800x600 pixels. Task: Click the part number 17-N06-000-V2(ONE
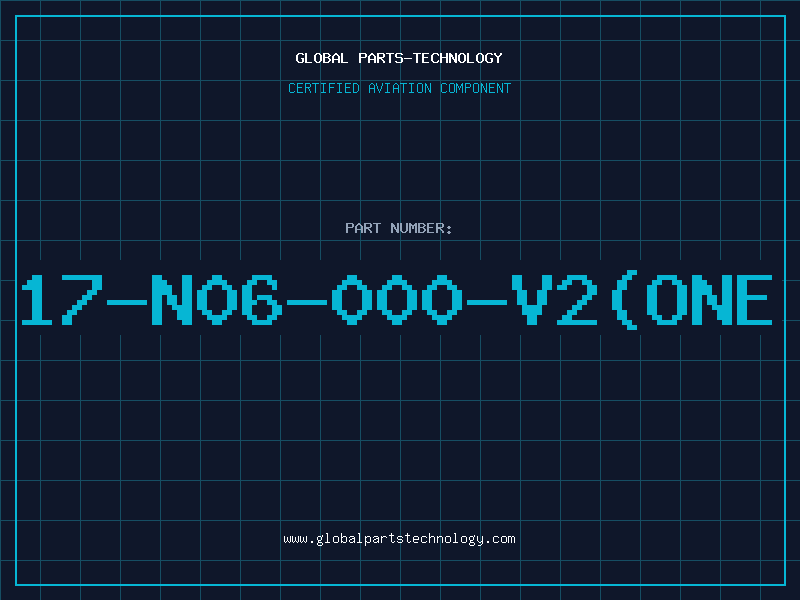[x=396, y=300]
